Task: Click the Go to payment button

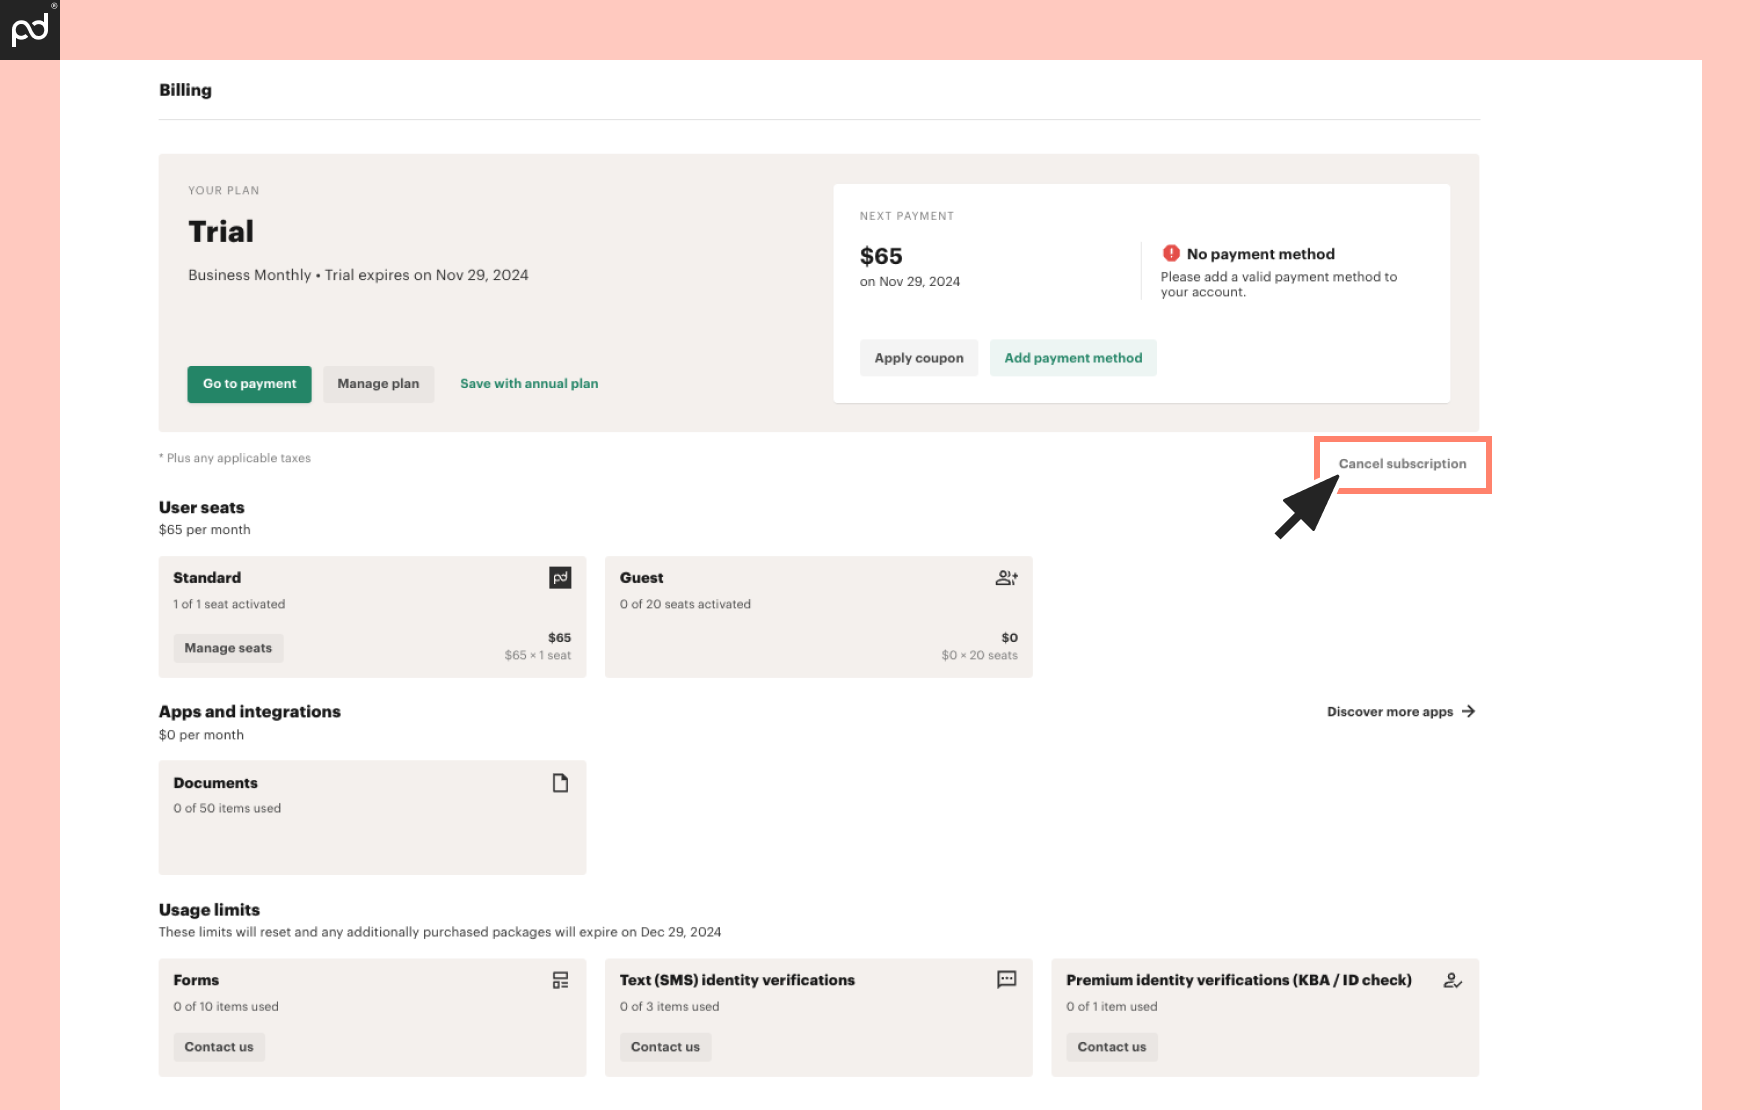Action: 249,384
